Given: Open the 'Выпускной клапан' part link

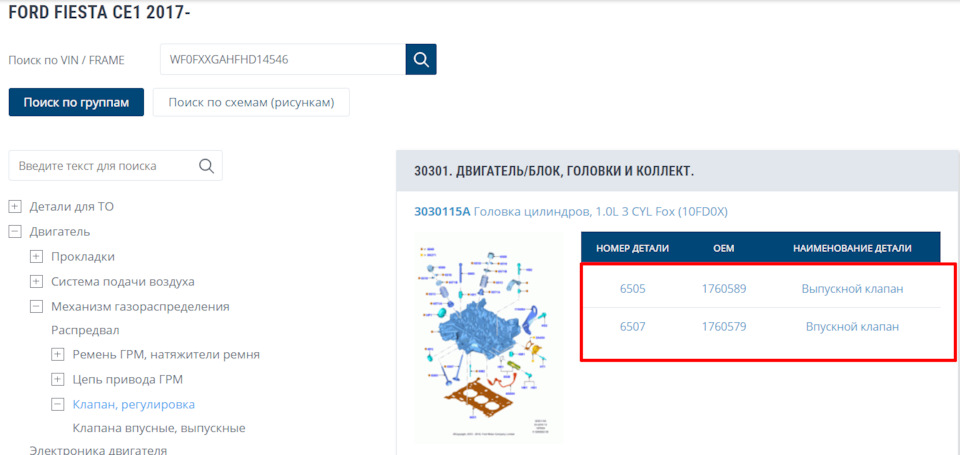Looking at the screenshot, I should (x=852, y=289).
